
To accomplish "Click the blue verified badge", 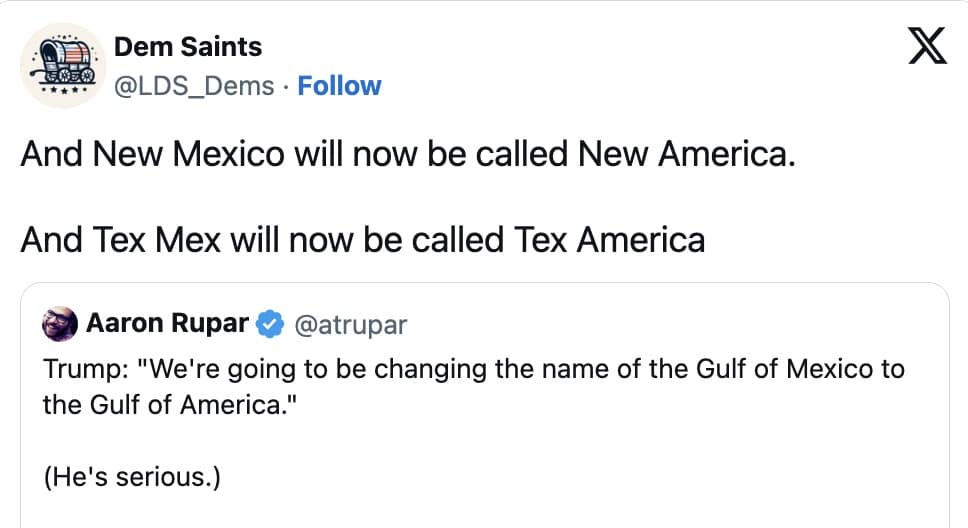I will click(x=267, y=324).
